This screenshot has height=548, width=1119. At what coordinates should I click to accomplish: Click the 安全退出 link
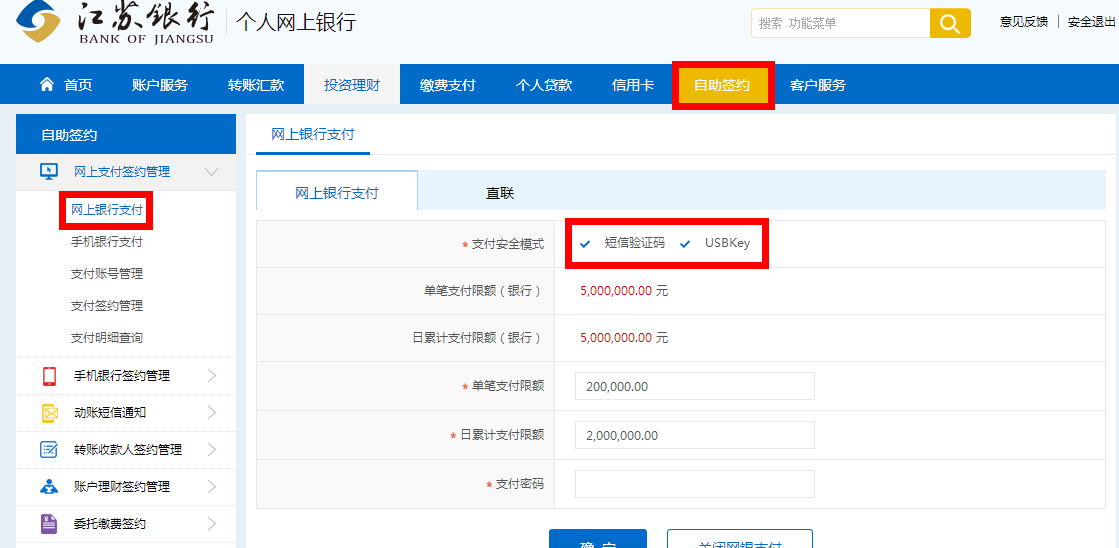(x=1092, y=22)
